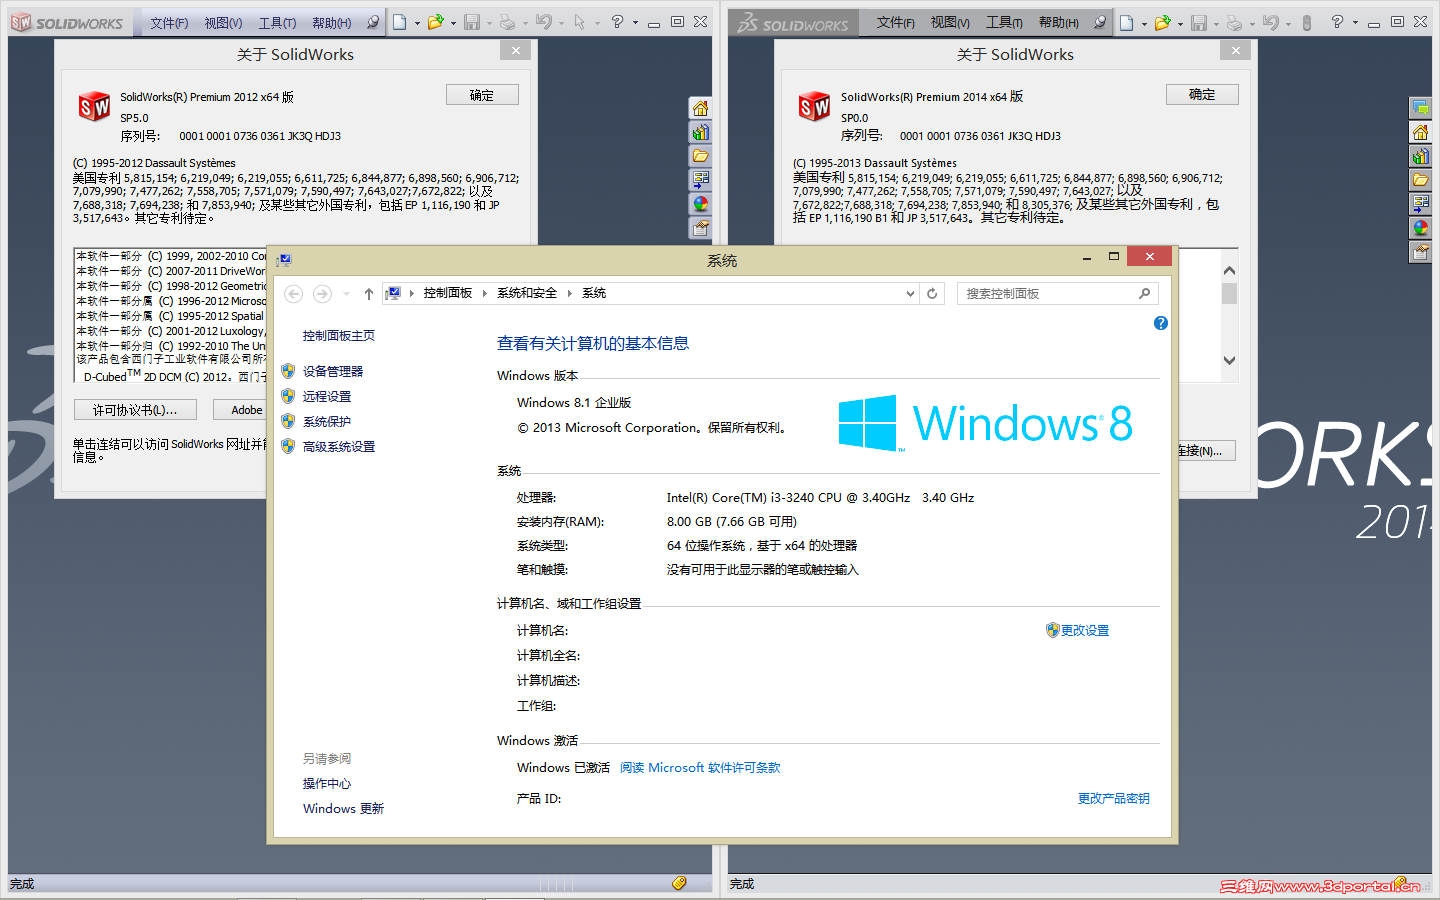Screen dimensions: 1440x900
Task: Expand breadcrumb arrow after 控制面板
Action: coord(485,293)
